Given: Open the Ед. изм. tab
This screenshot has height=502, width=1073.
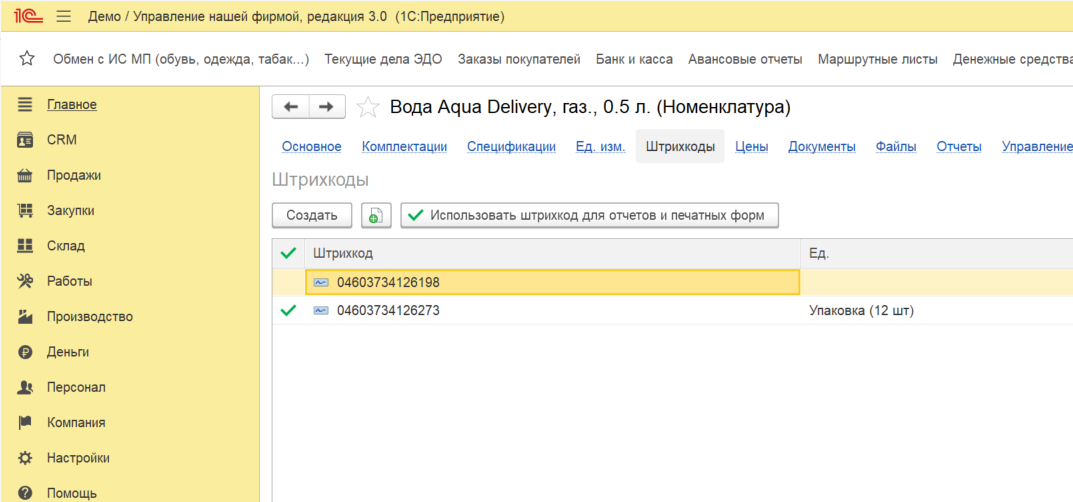Looking at the screenshot, I should [x=601, y=146].
